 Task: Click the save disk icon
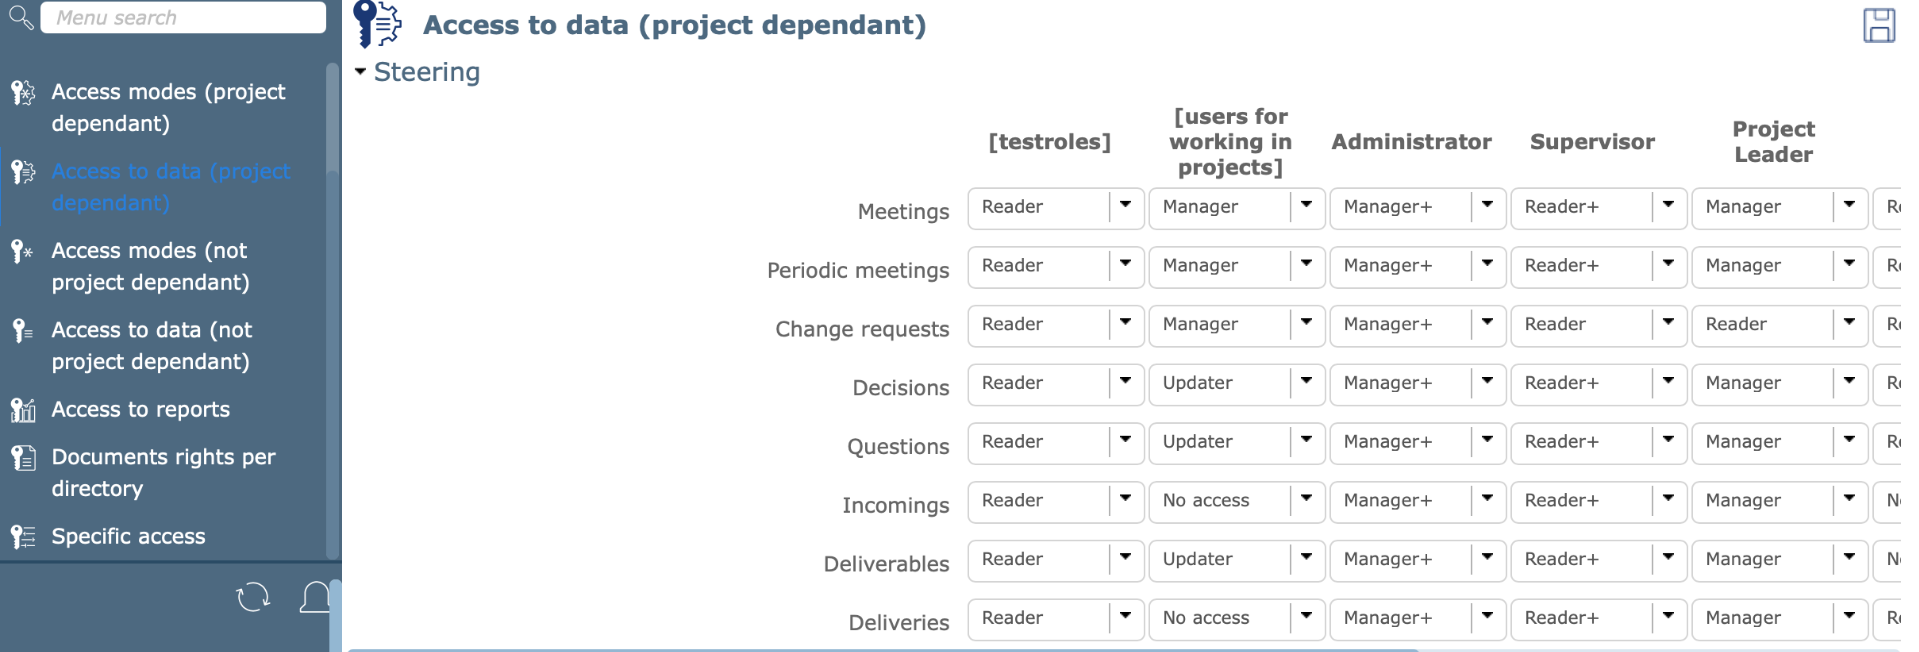click(1878, 25)
